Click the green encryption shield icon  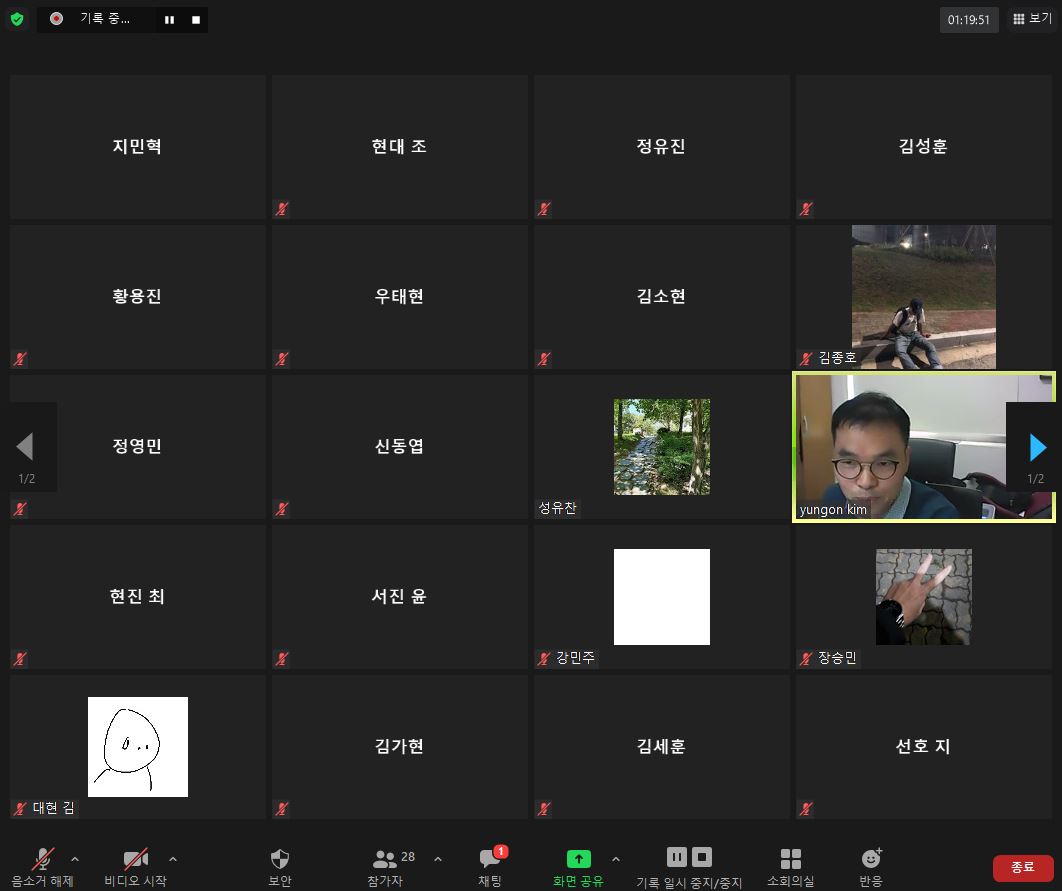[x=17, y=19]
